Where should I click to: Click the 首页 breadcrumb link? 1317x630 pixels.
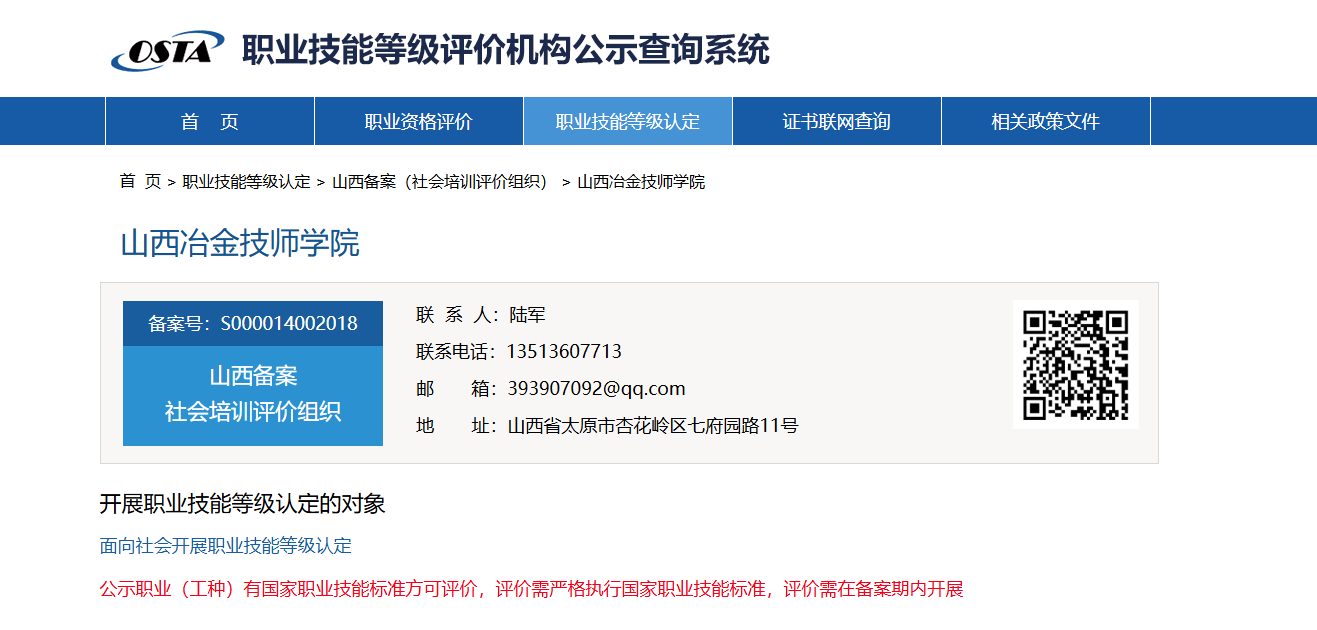(x=140, y=182)
